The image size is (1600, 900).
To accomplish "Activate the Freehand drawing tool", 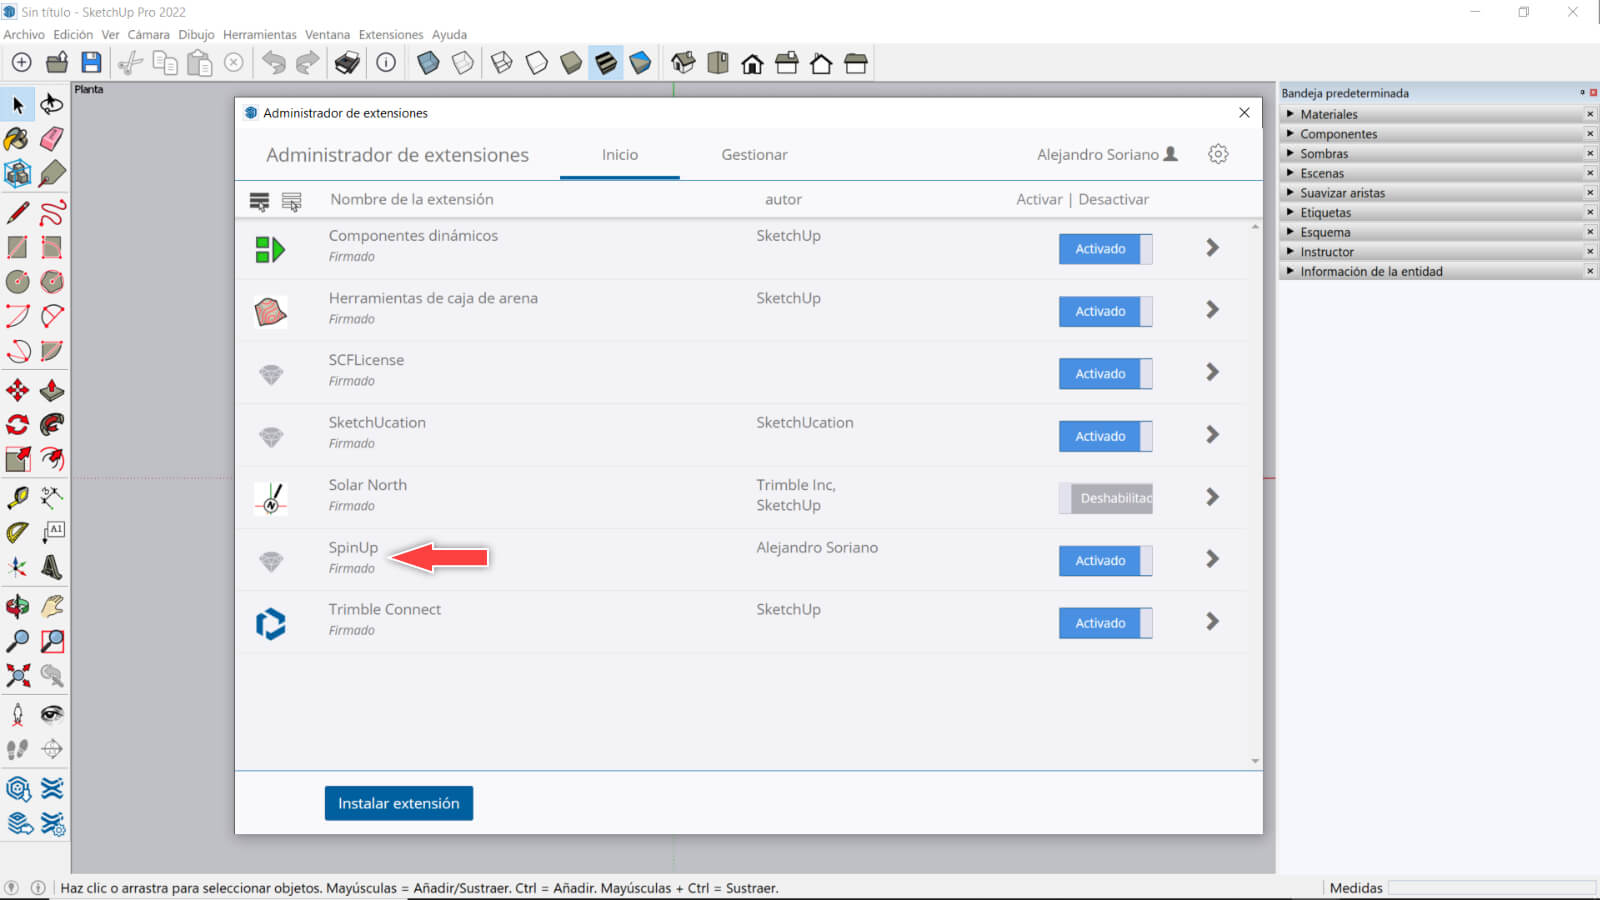I will (52, 212).
